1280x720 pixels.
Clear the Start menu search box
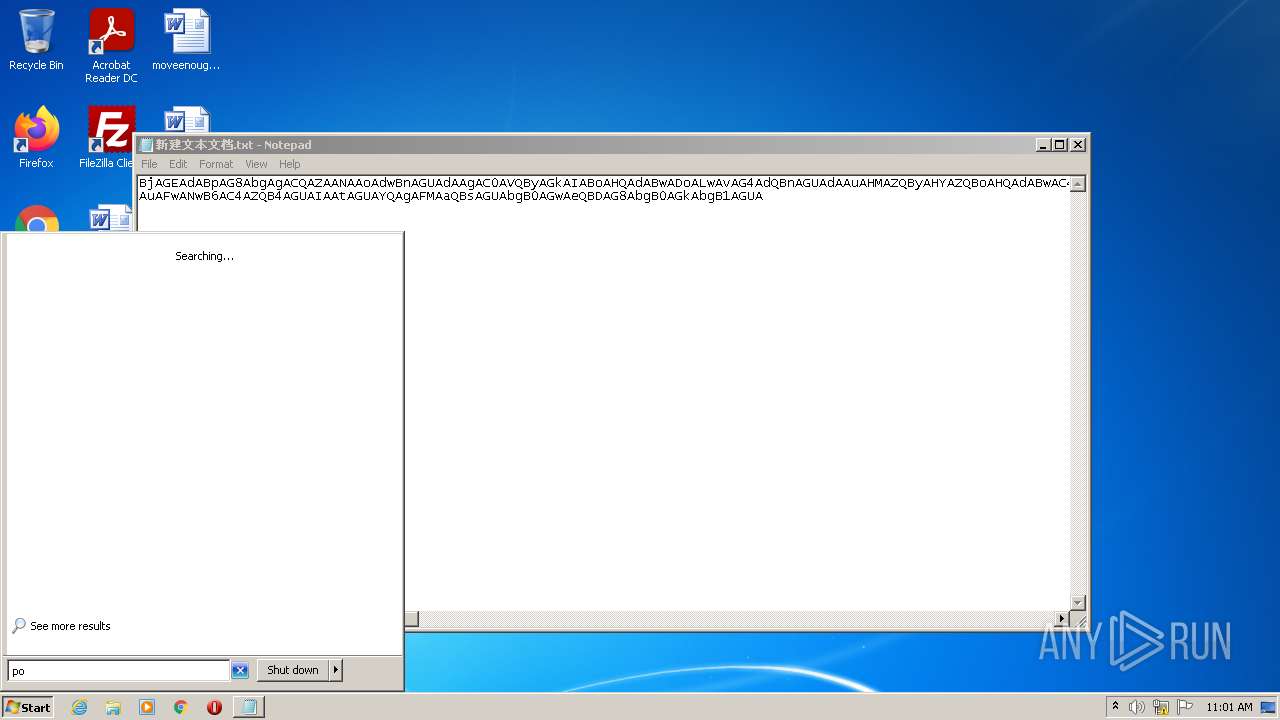click(x=240, y=670)
